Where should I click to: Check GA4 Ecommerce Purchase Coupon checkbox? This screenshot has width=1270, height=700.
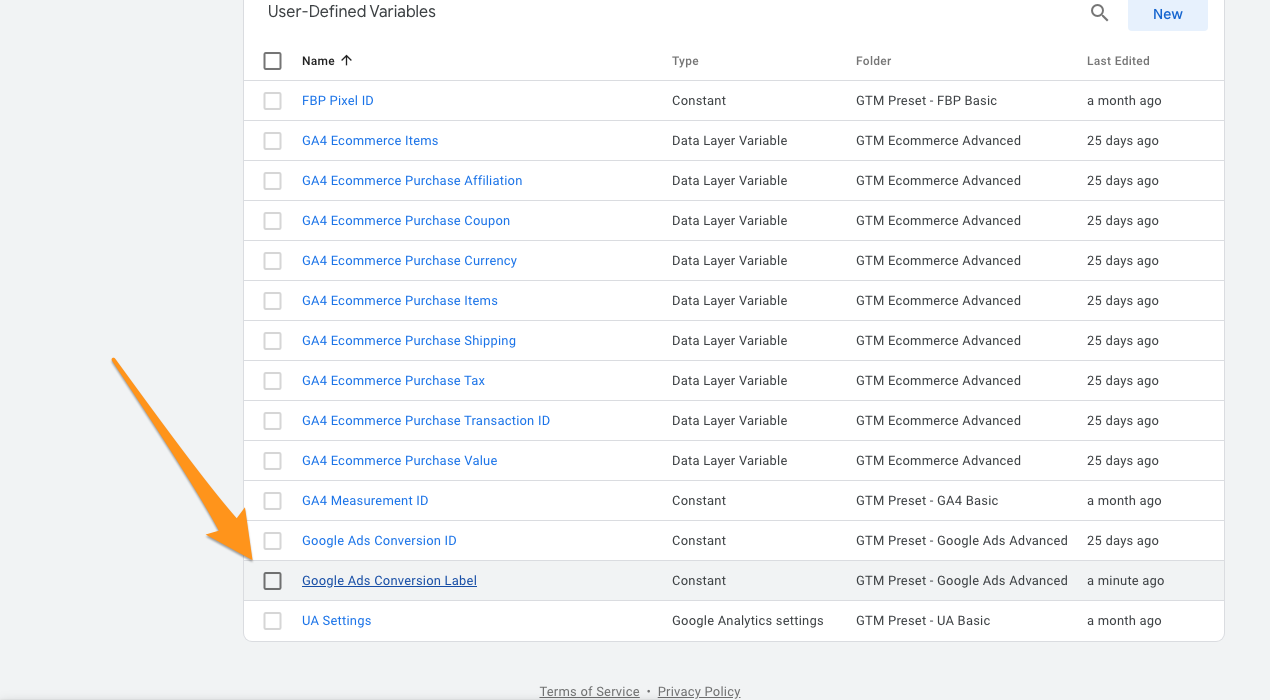273,221
